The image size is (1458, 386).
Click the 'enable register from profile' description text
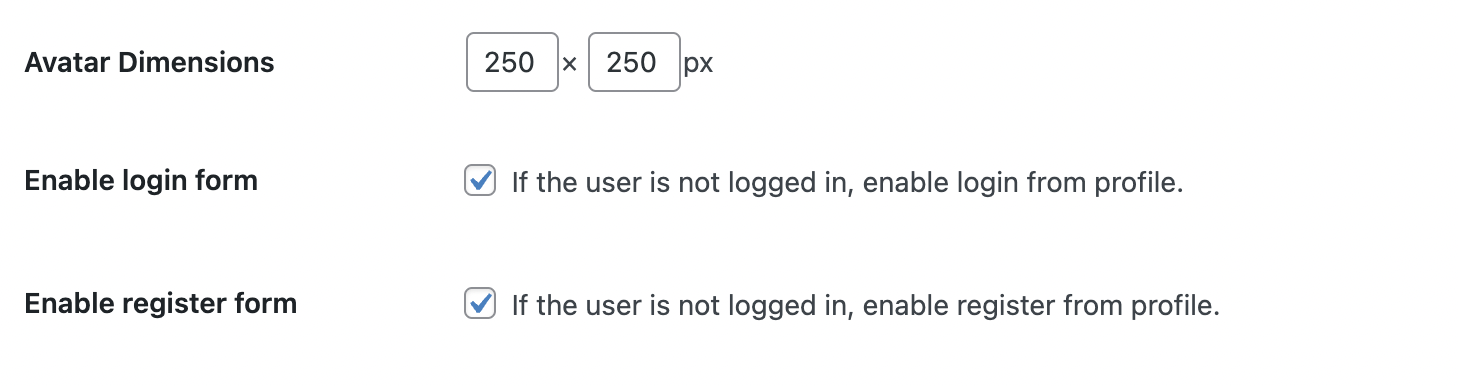click(x=866, y=305)
